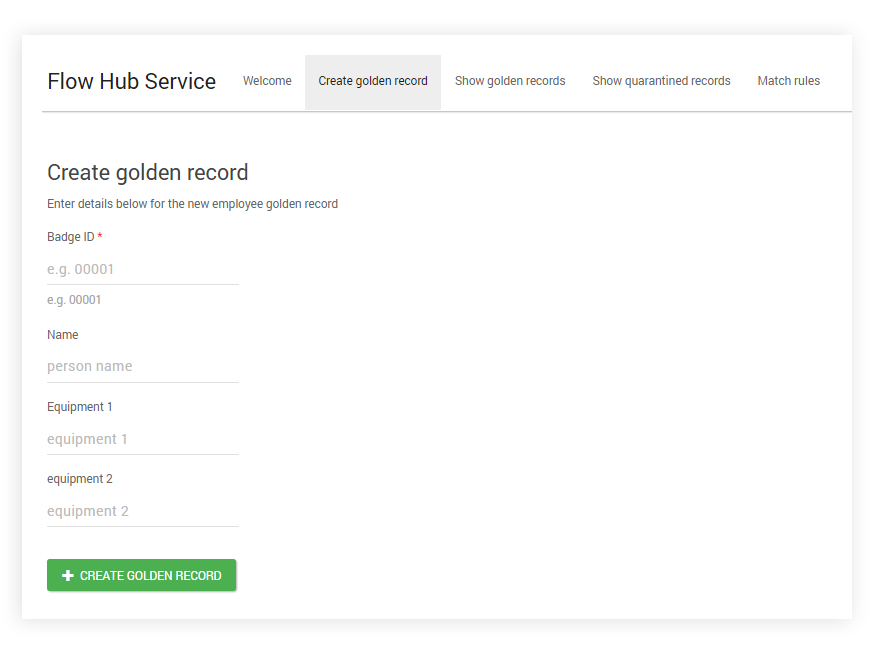
Task: Switch to Show golden records tab
Action: click(x=510, y=81)
